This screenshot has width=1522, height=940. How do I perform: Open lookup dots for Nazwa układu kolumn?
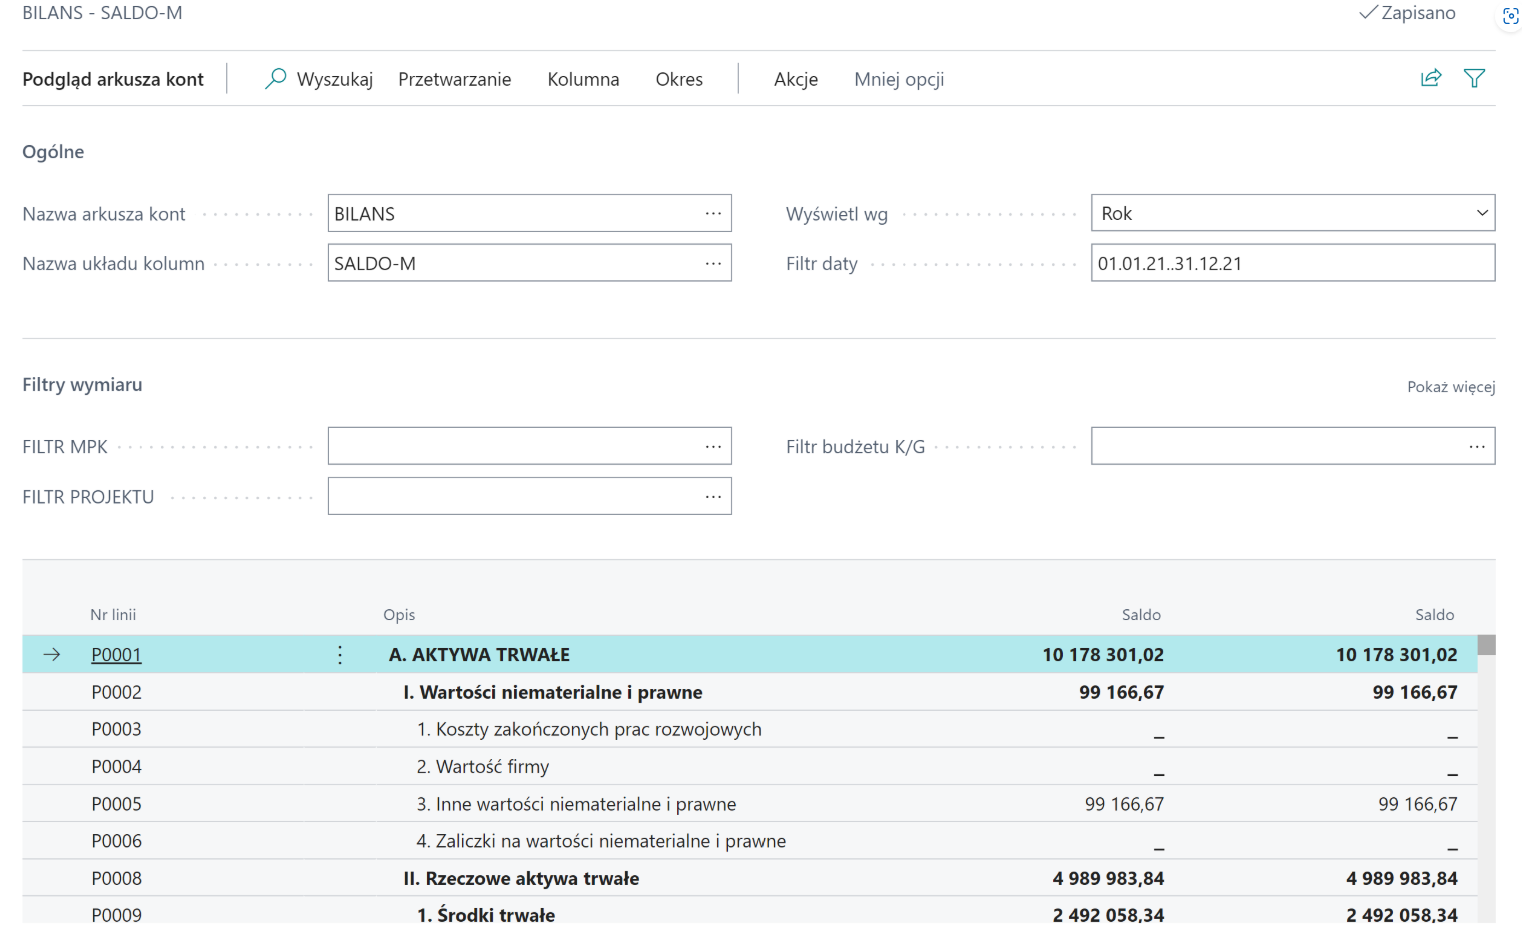tap(713, 264)
